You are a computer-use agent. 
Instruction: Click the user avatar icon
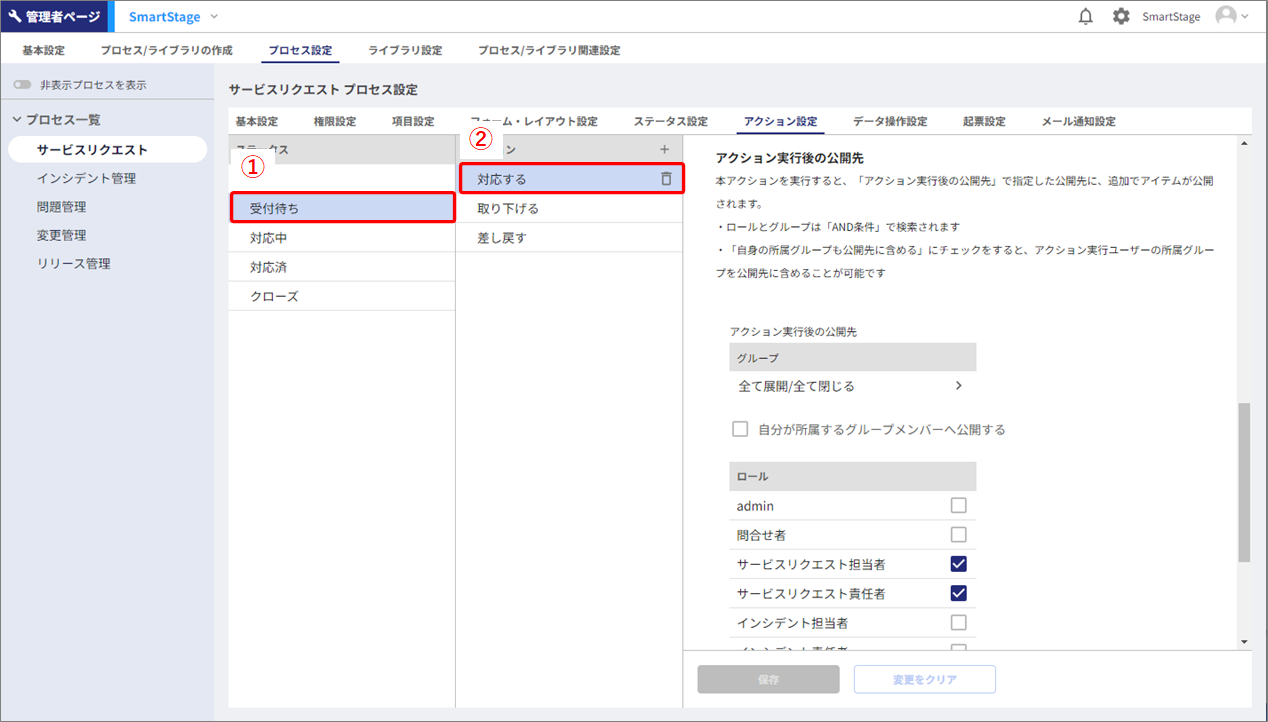coord(1225,16)
